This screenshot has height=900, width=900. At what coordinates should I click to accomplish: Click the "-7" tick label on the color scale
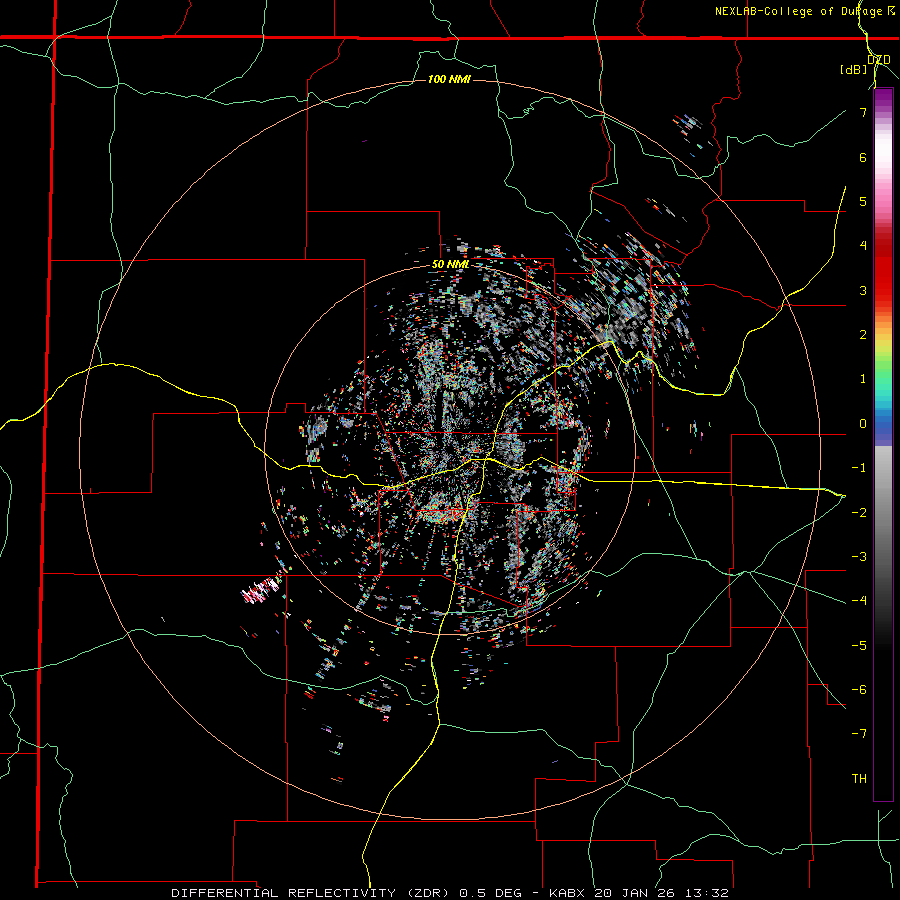[859, 734]
